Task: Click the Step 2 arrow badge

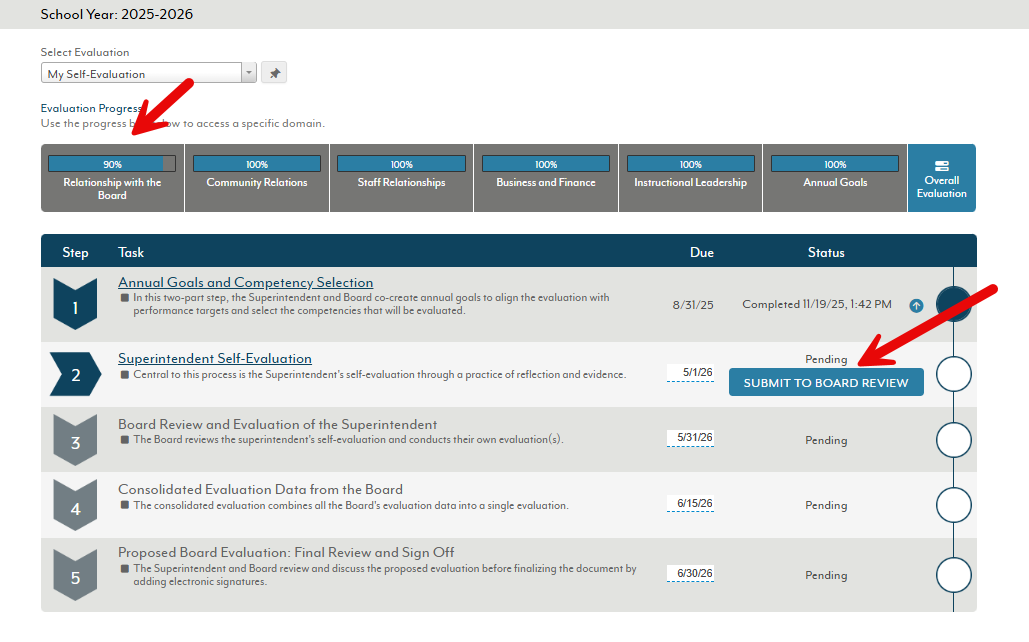Action: pos(75,374)
